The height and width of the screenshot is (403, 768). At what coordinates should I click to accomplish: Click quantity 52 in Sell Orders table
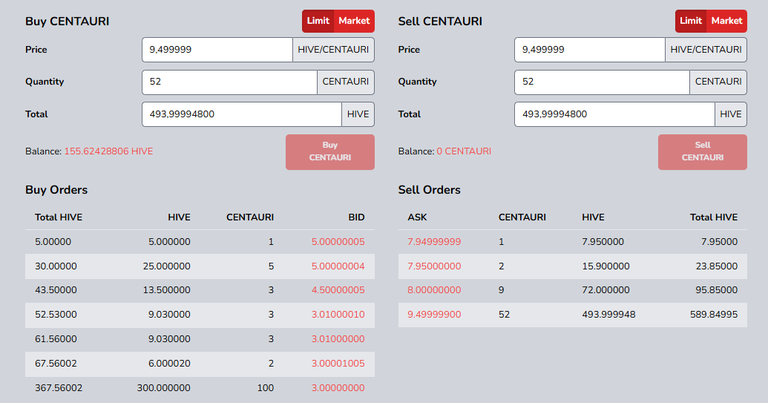tap(504, 314)
